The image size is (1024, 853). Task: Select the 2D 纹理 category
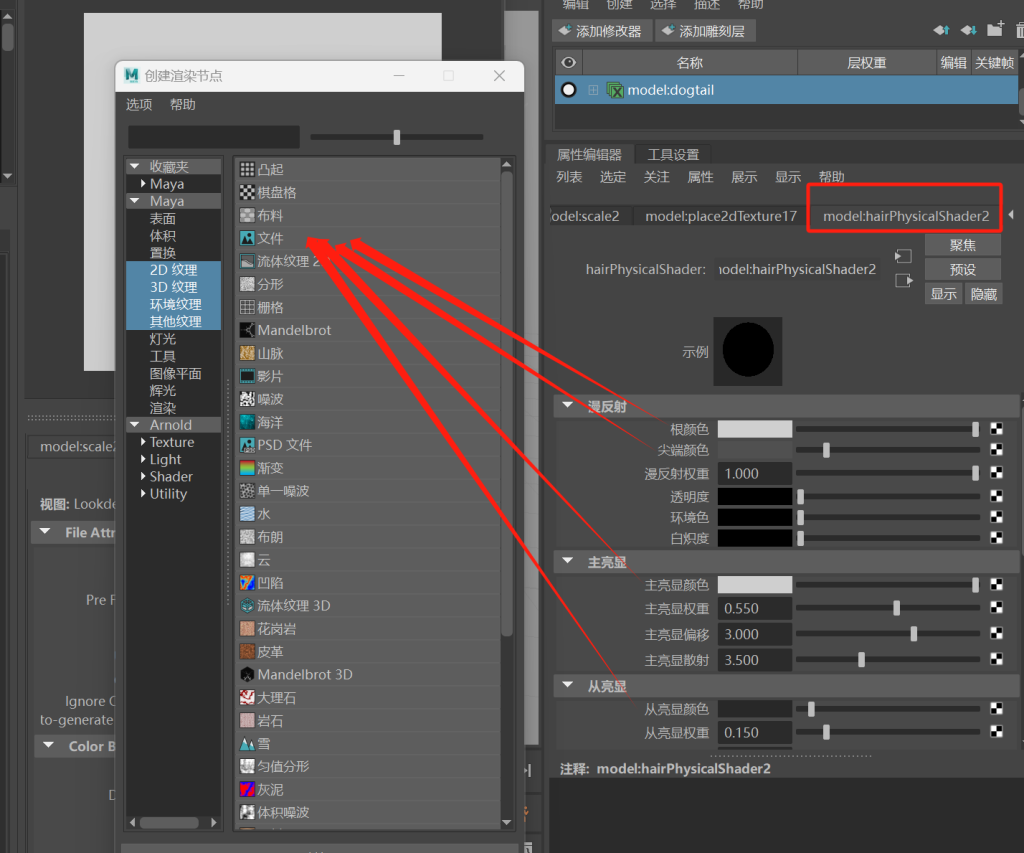174,270
